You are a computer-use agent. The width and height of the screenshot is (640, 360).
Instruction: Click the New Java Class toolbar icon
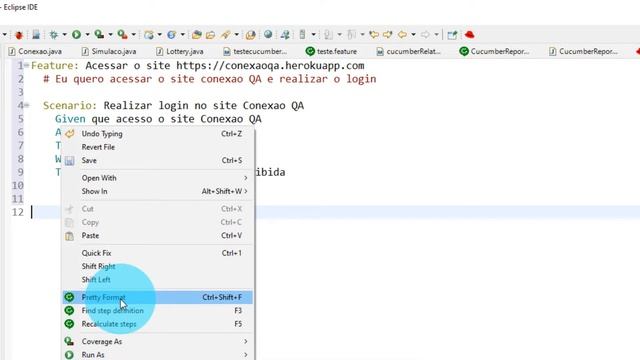171,35
